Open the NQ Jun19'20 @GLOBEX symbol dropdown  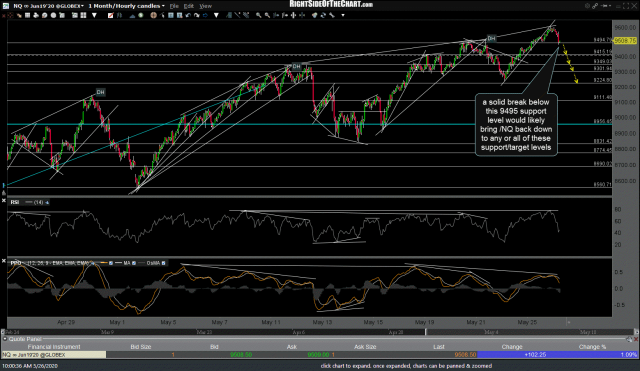tap(48, 6)
